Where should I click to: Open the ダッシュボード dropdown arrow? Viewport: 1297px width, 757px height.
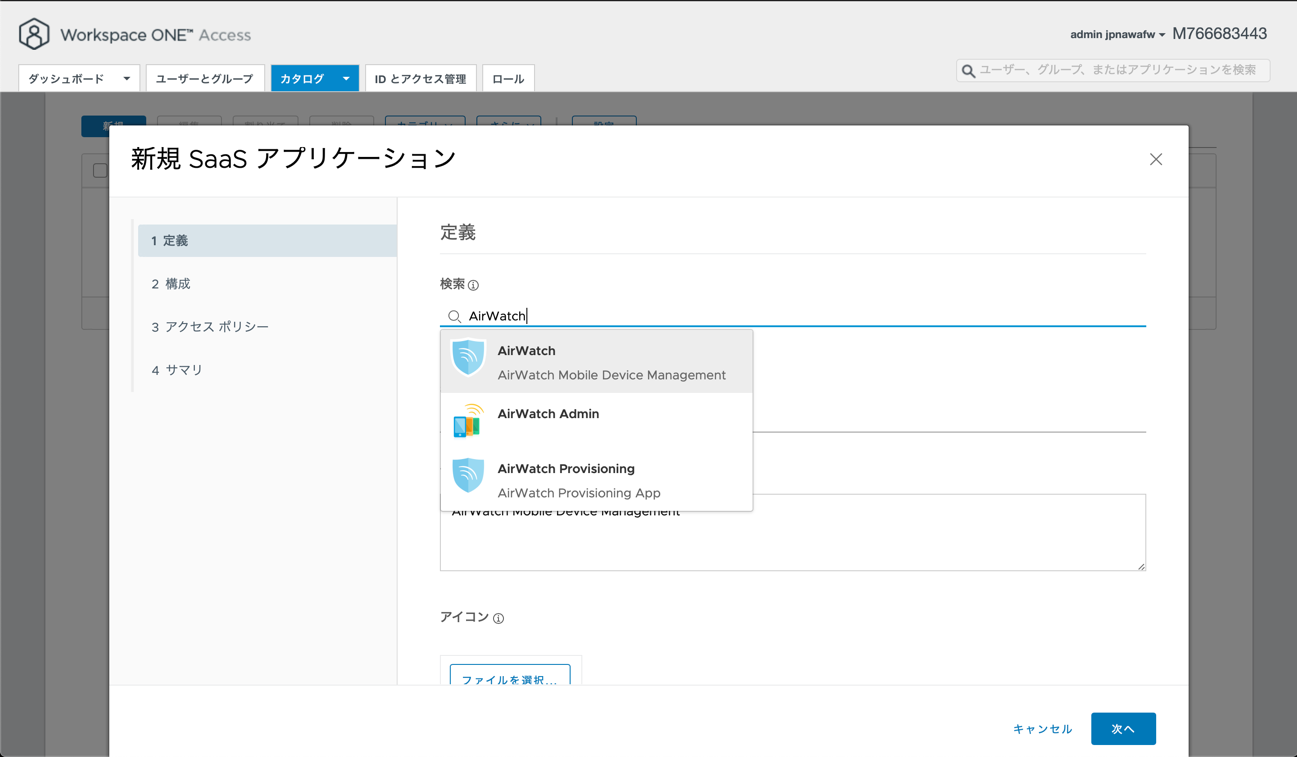click(126, 78)
